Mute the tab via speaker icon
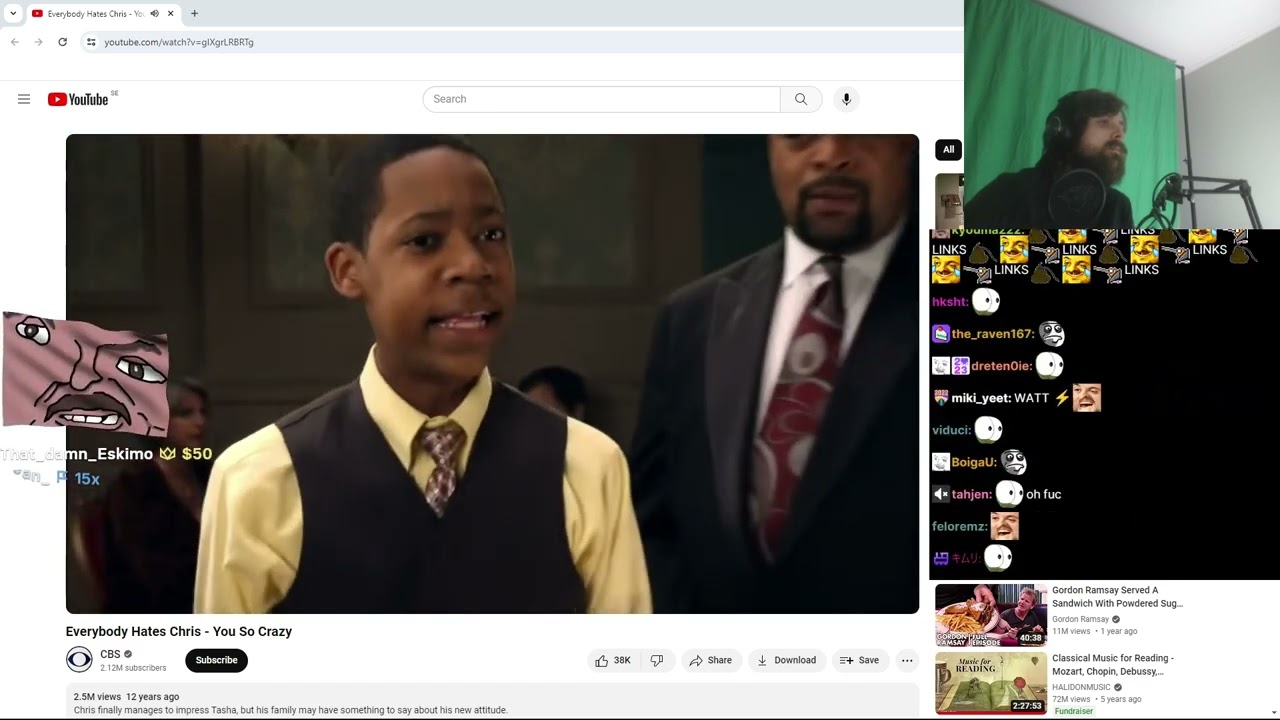 tap(154, 14)
